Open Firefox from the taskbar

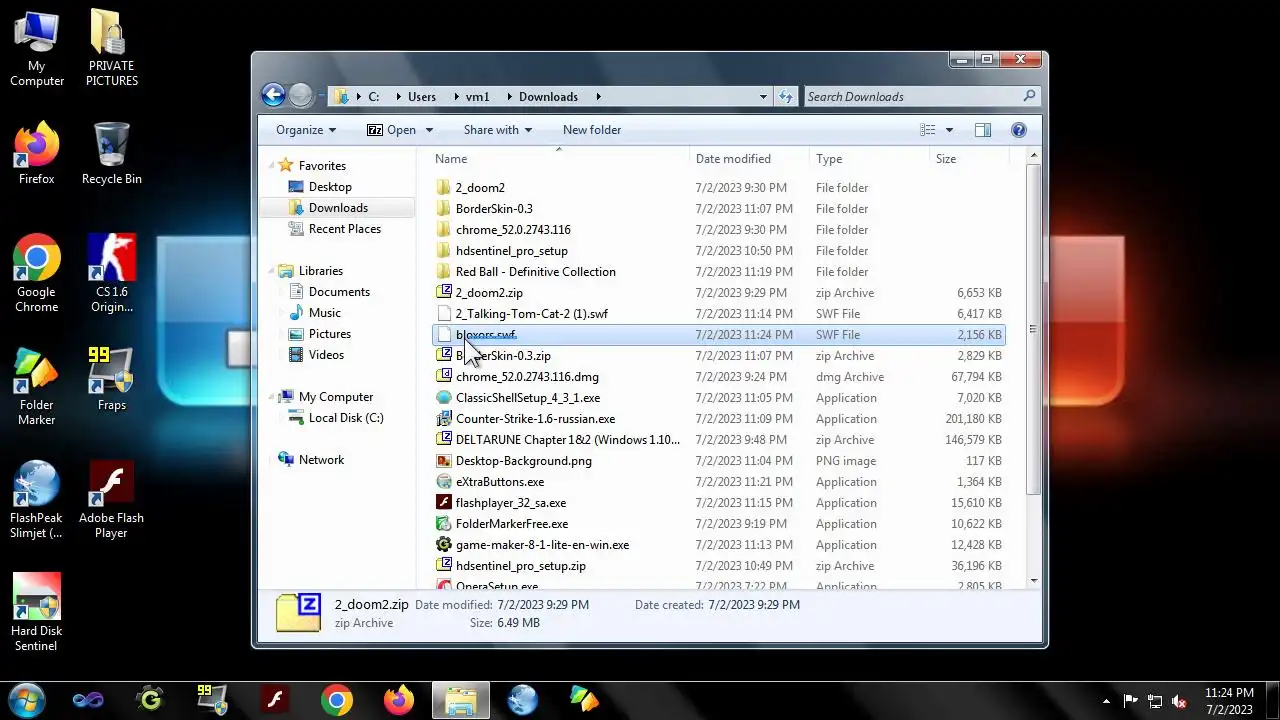(398, 700)
